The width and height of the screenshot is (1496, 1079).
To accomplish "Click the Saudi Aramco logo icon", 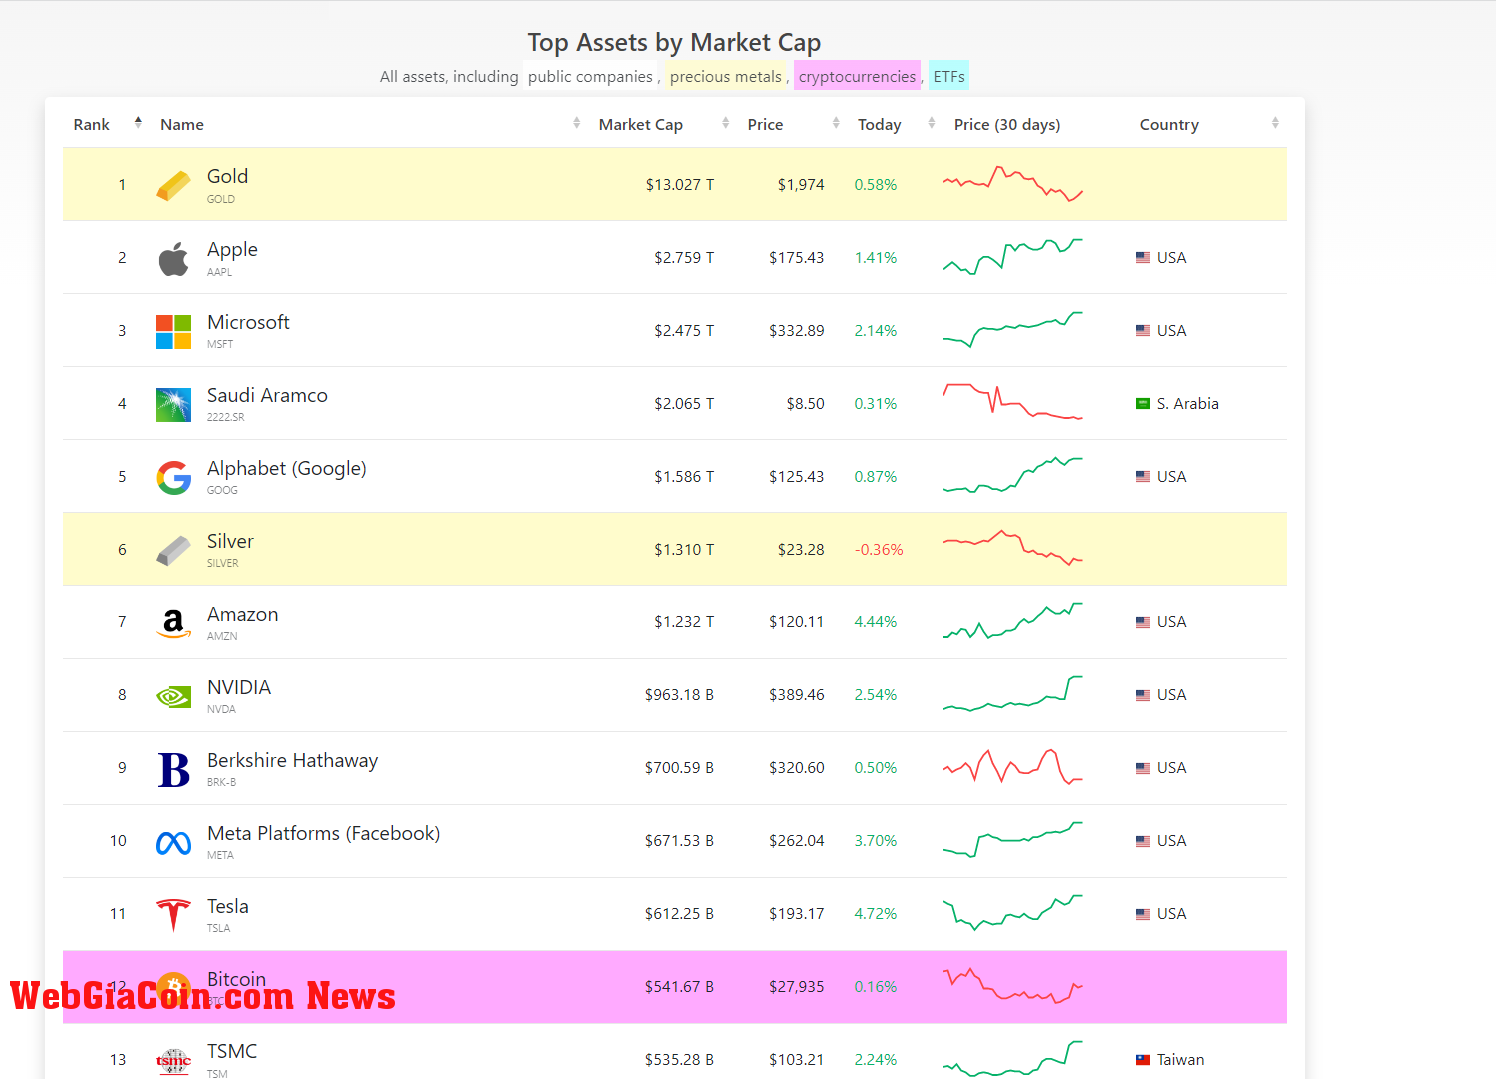I will [174, 405].
